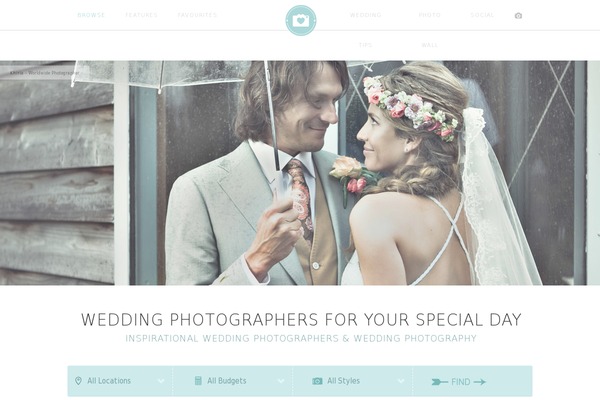Click the FIND button text
600x400 pixels.
click(461, 382)
